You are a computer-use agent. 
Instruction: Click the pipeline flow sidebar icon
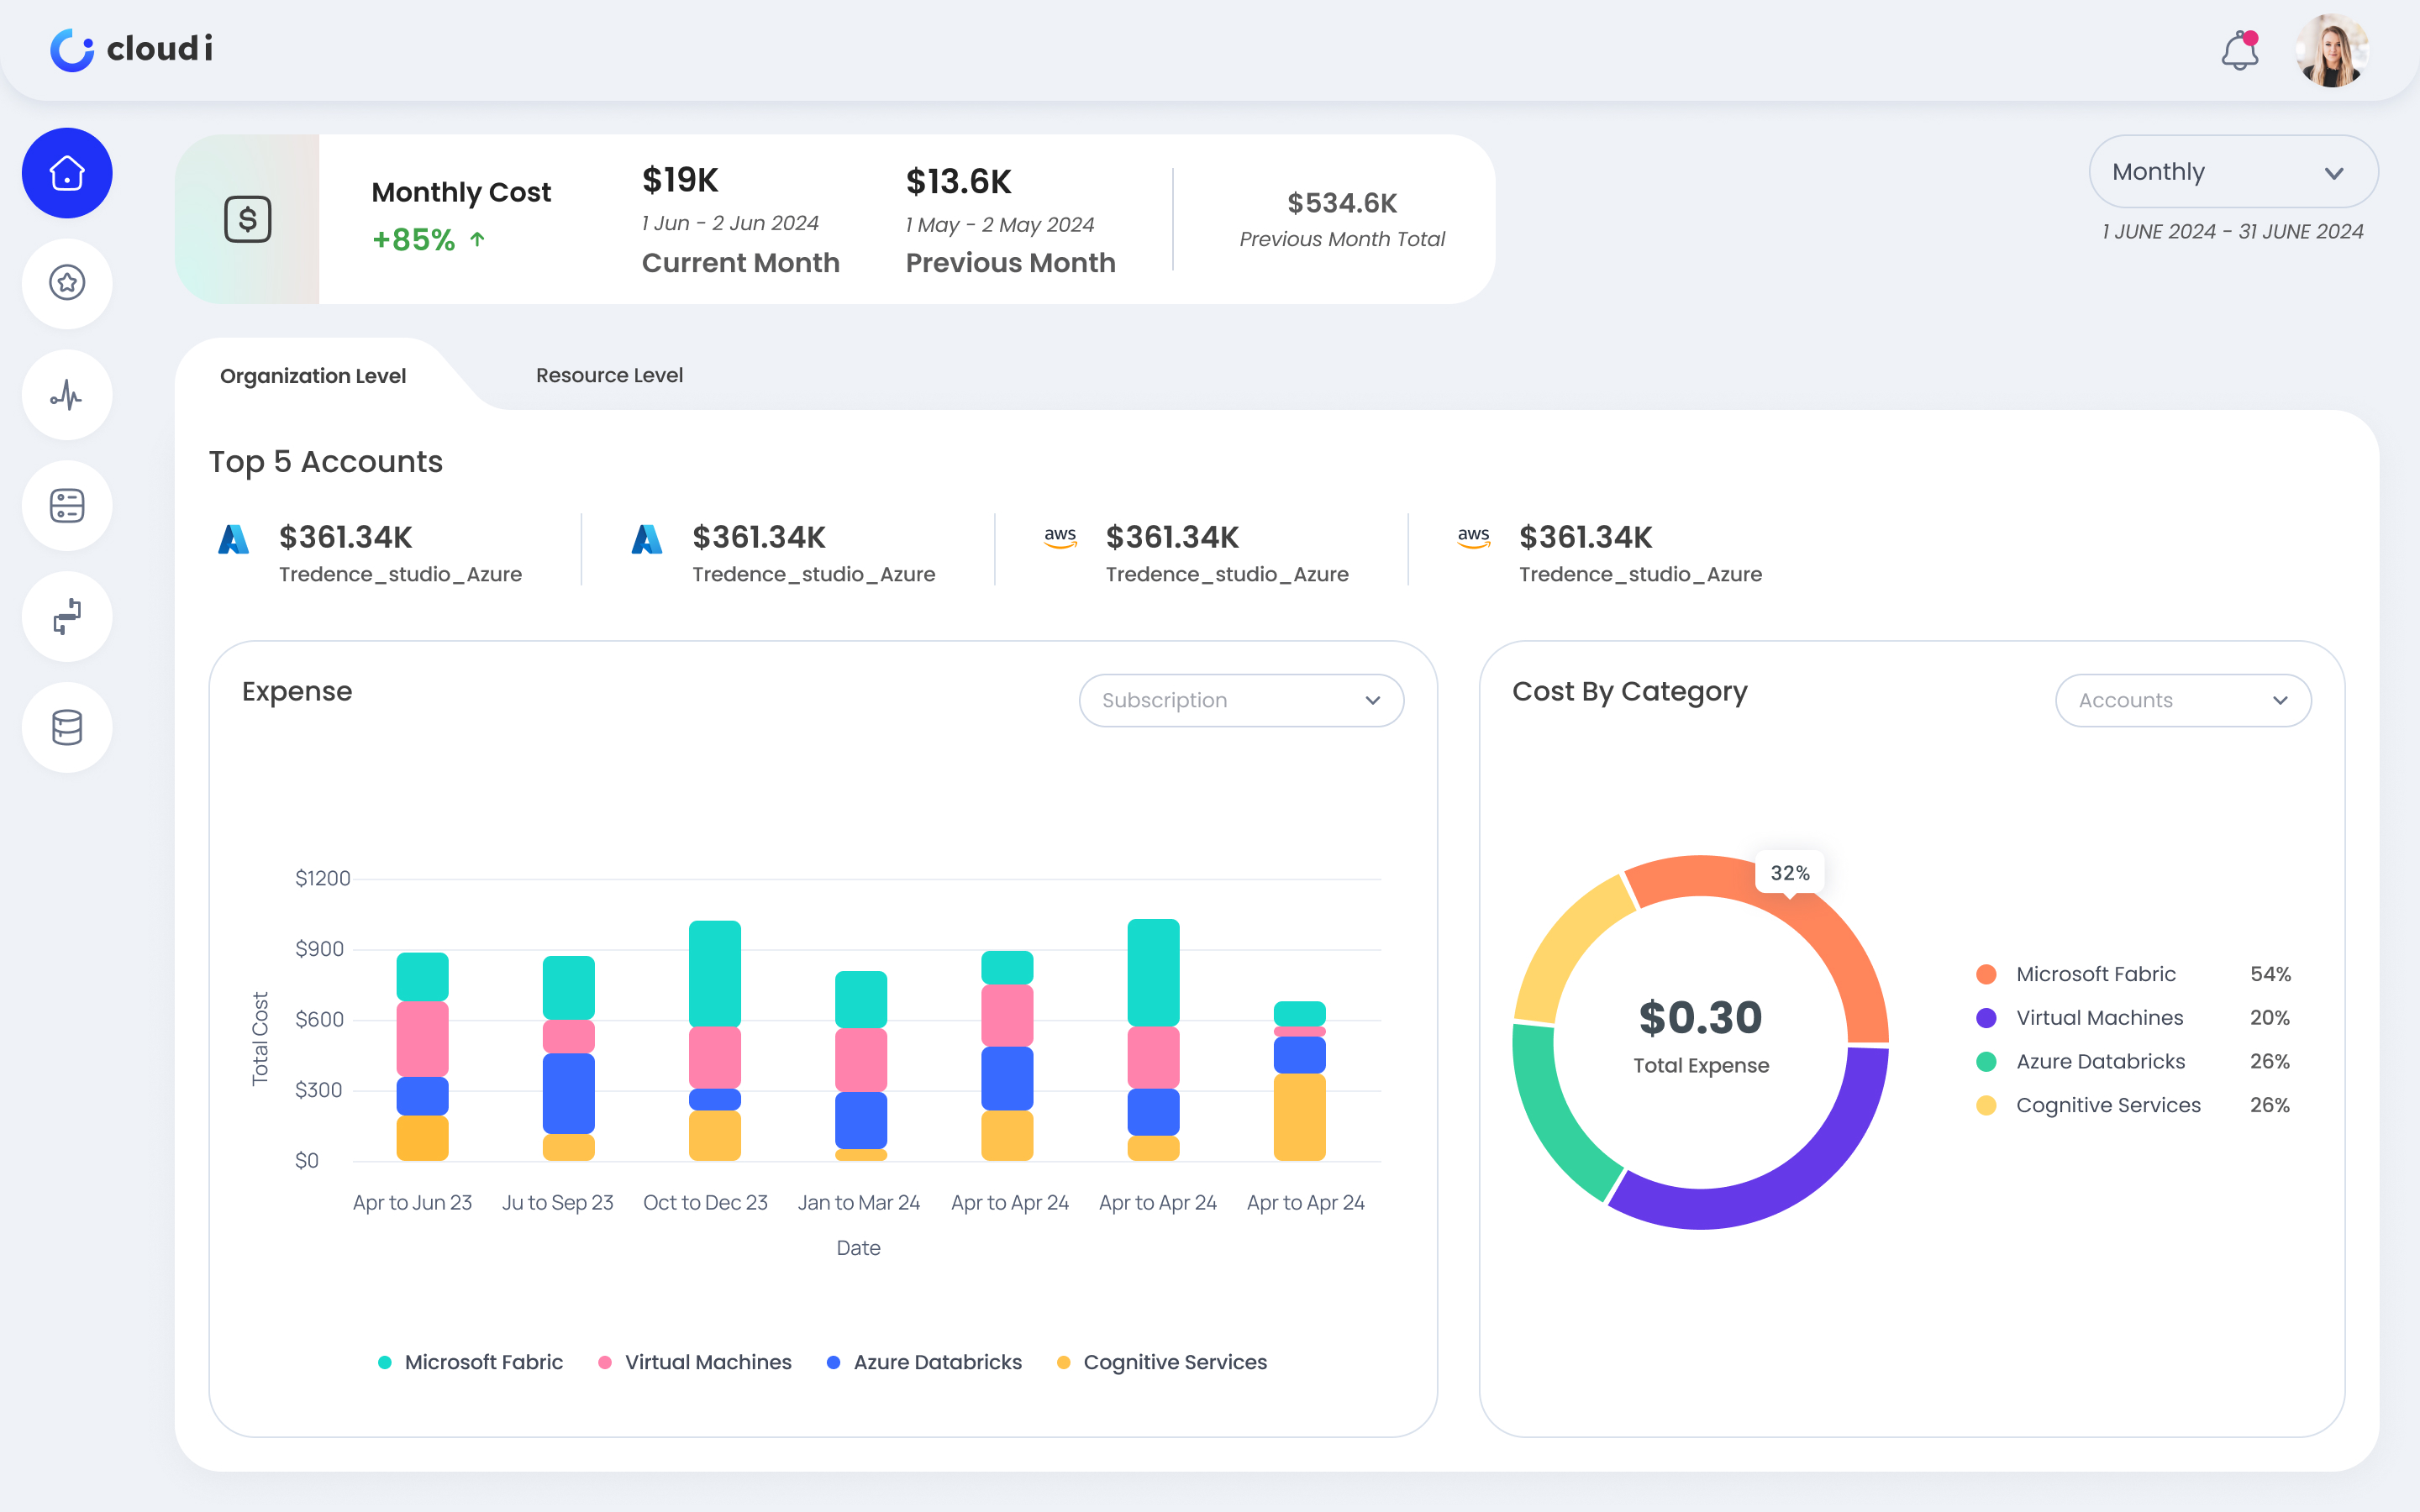coord(67,616)
